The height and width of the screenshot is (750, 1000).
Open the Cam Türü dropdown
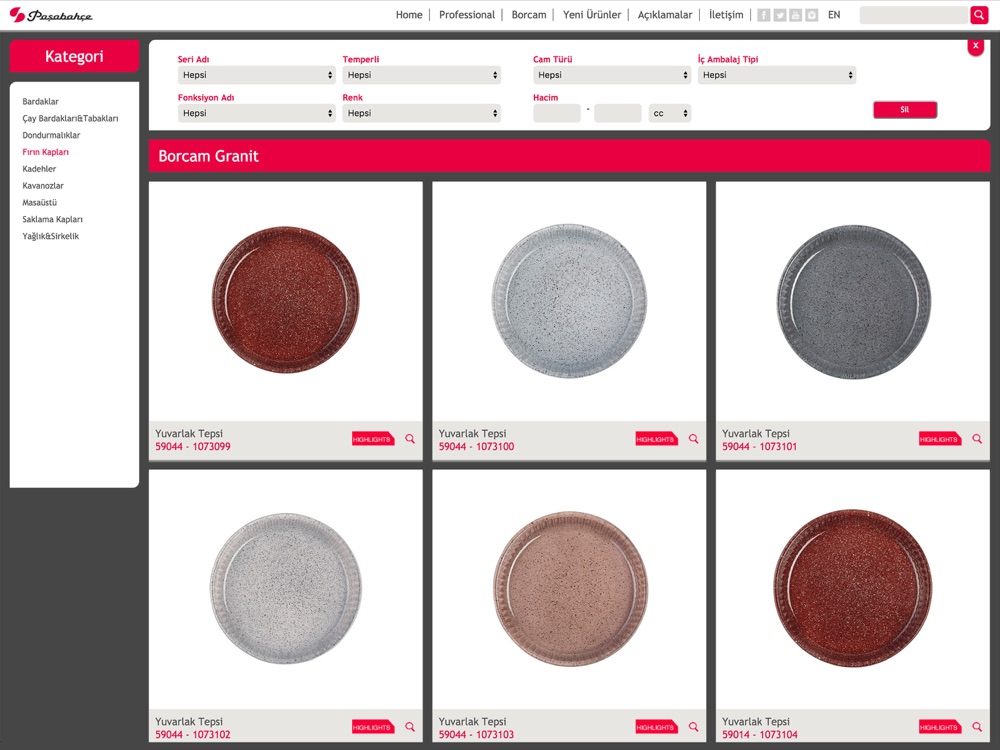[612, 75]
